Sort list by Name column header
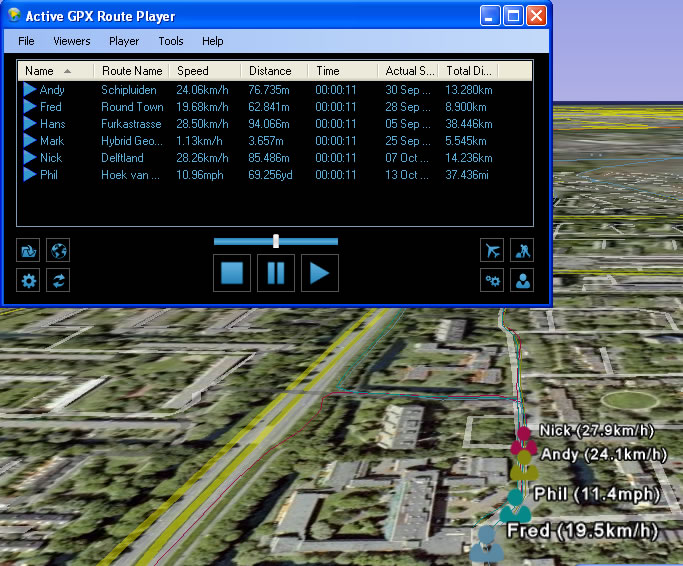 [55, 71]
